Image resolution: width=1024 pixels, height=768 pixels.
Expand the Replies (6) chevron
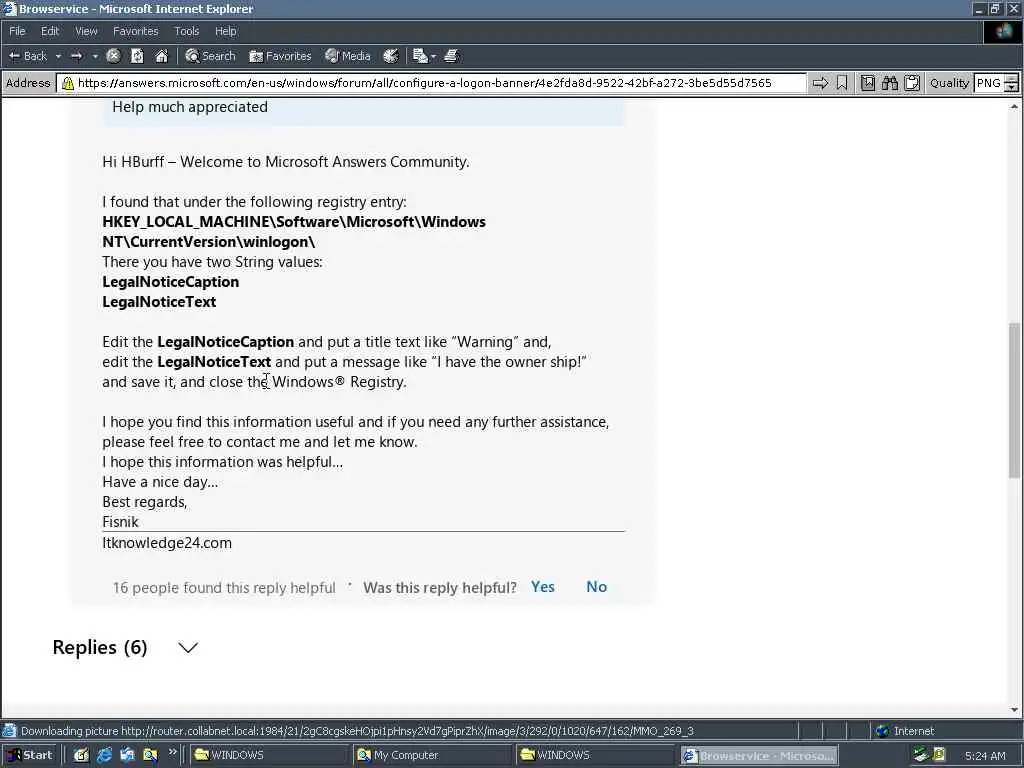click(187, 647)
